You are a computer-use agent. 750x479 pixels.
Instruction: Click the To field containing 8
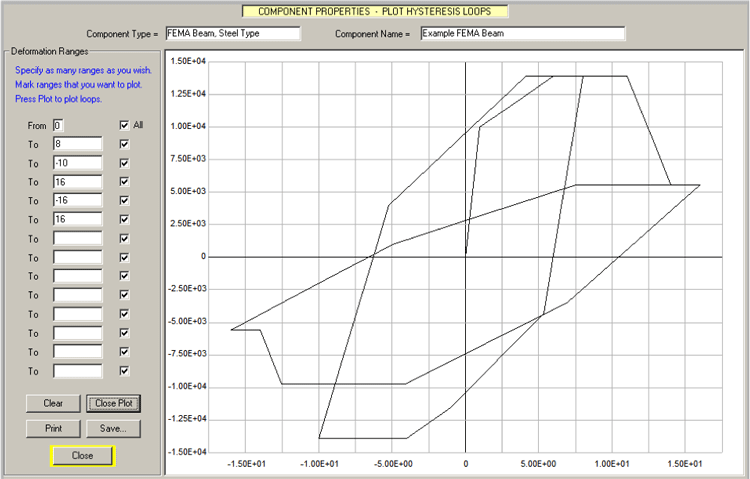(77, 144)
